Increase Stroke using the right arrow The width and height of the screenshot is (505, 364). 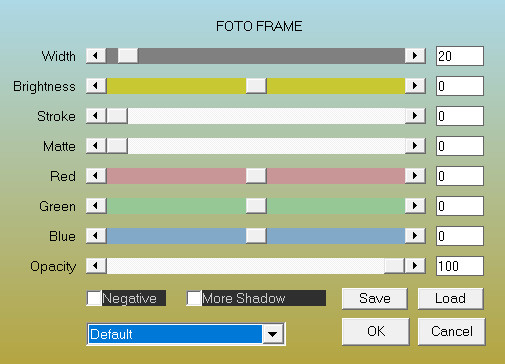click(415, 116)
